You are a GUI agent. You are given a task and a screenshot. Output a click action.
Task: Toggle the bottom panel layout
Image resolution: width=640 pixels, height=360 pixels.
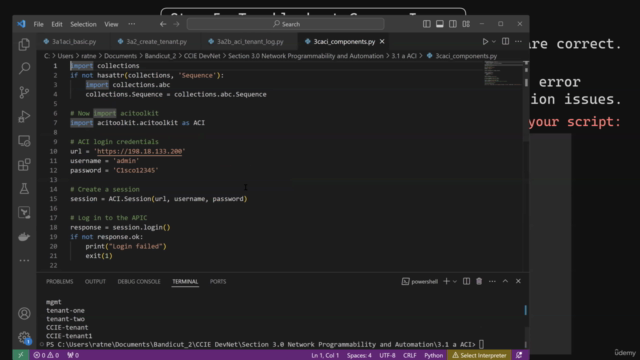440,24
